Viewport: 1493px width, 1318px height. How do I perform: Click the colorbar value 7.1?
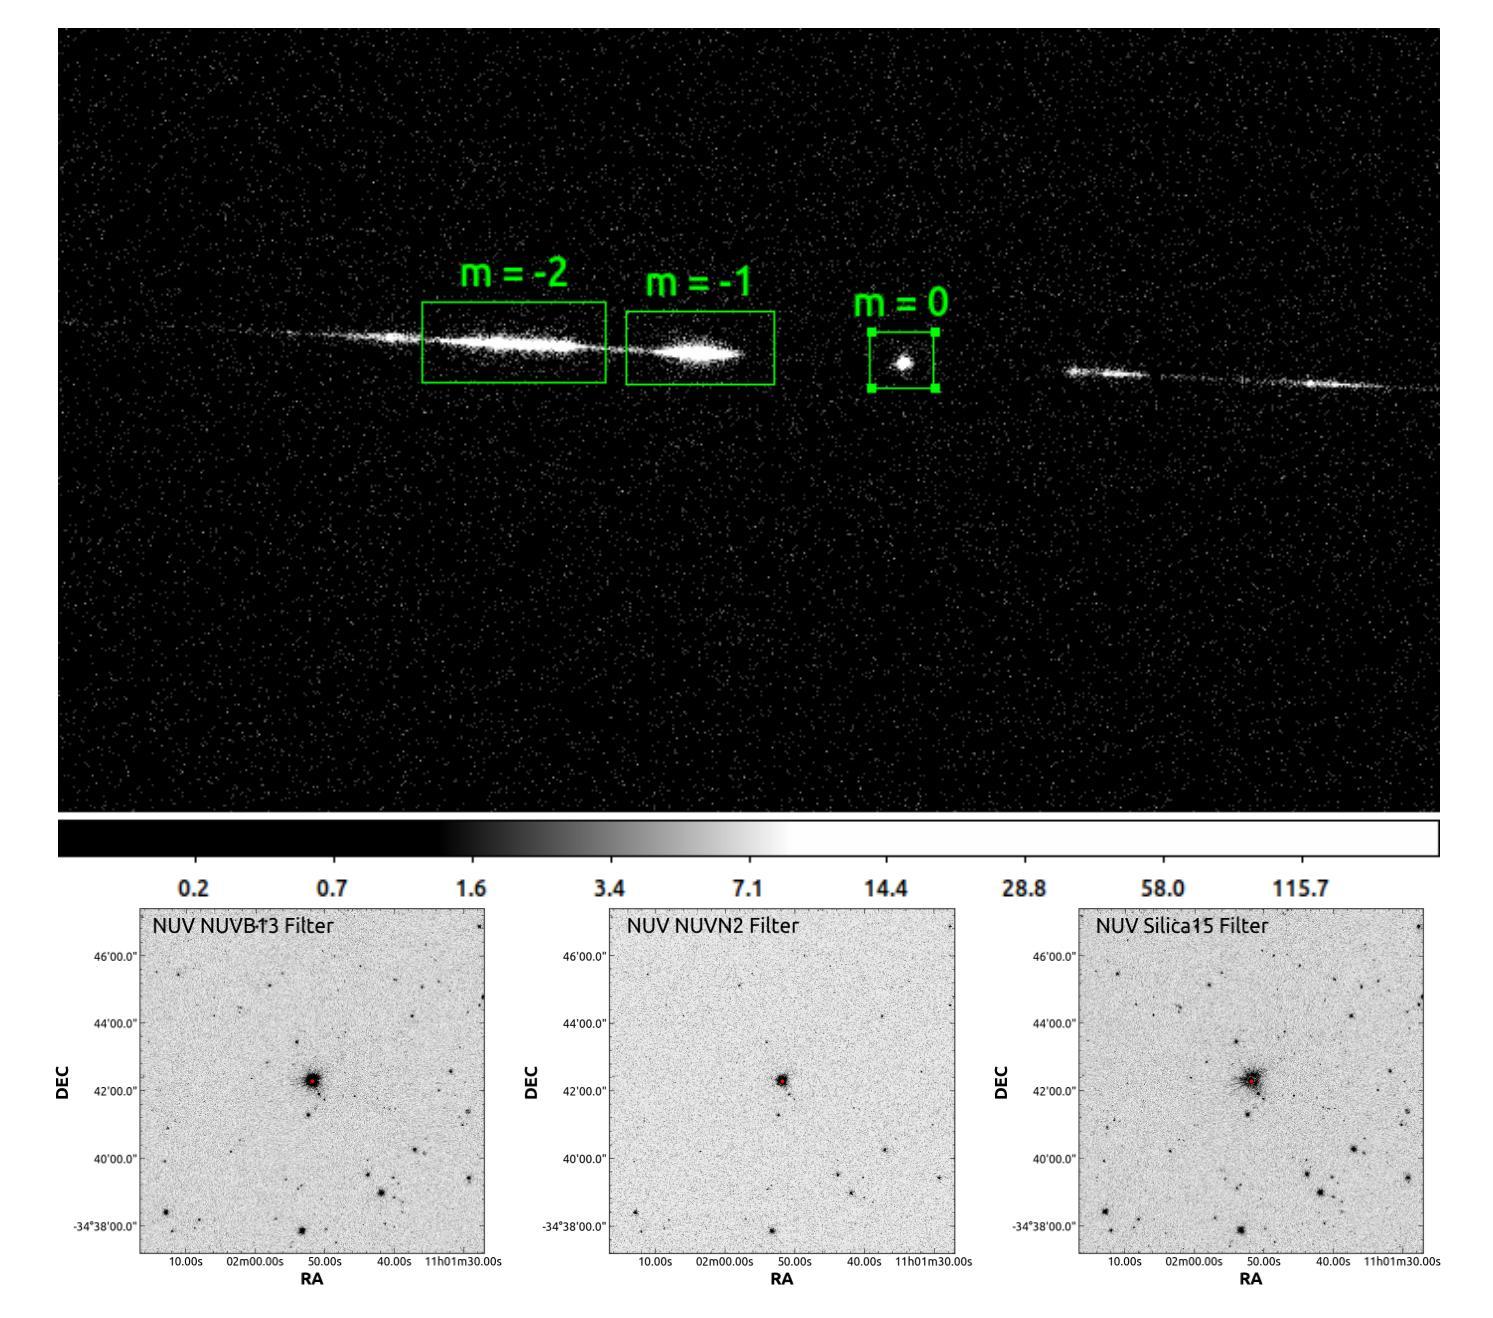point(748,888)
